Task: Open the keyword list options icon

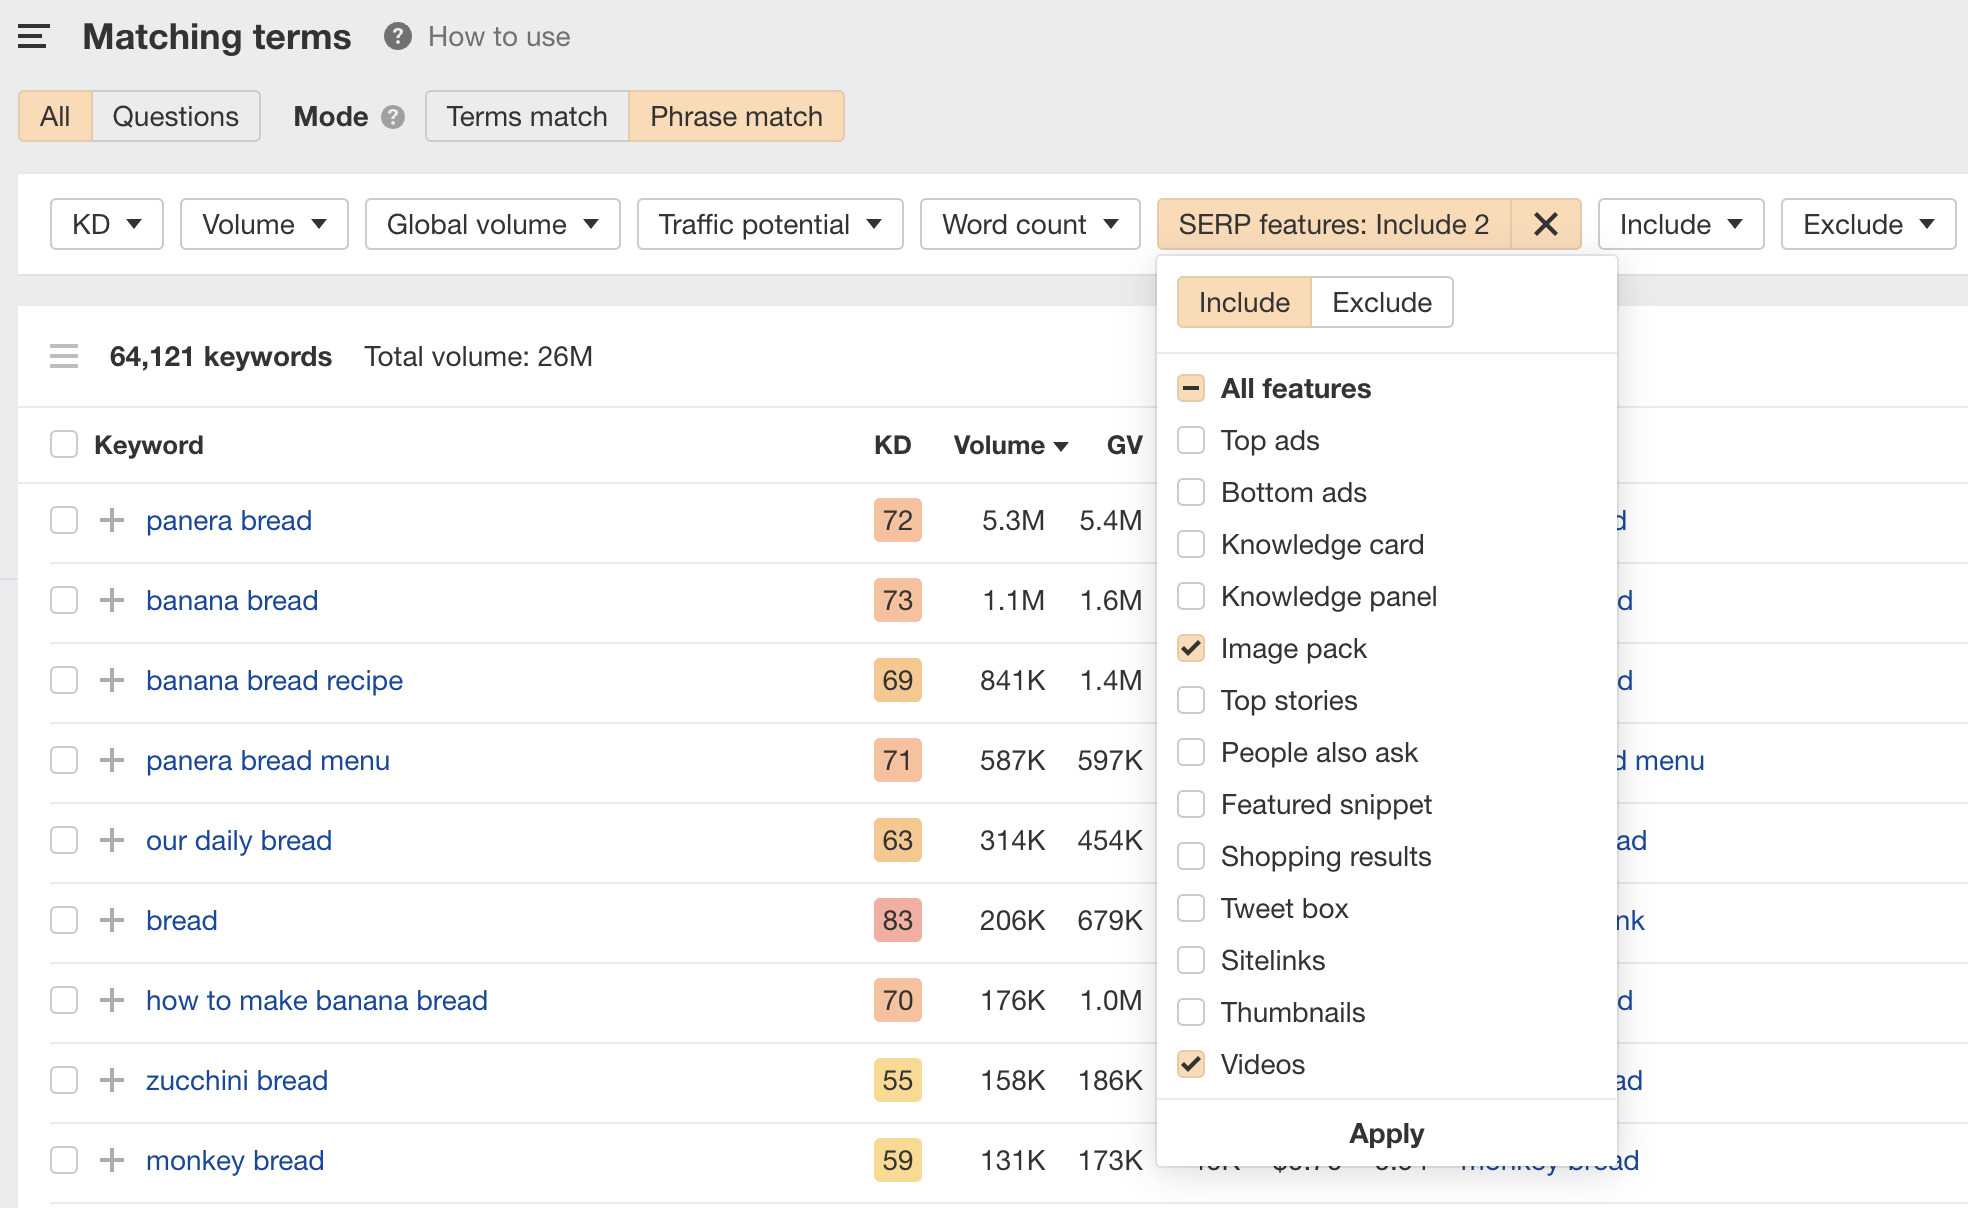Action: point(63,356)
